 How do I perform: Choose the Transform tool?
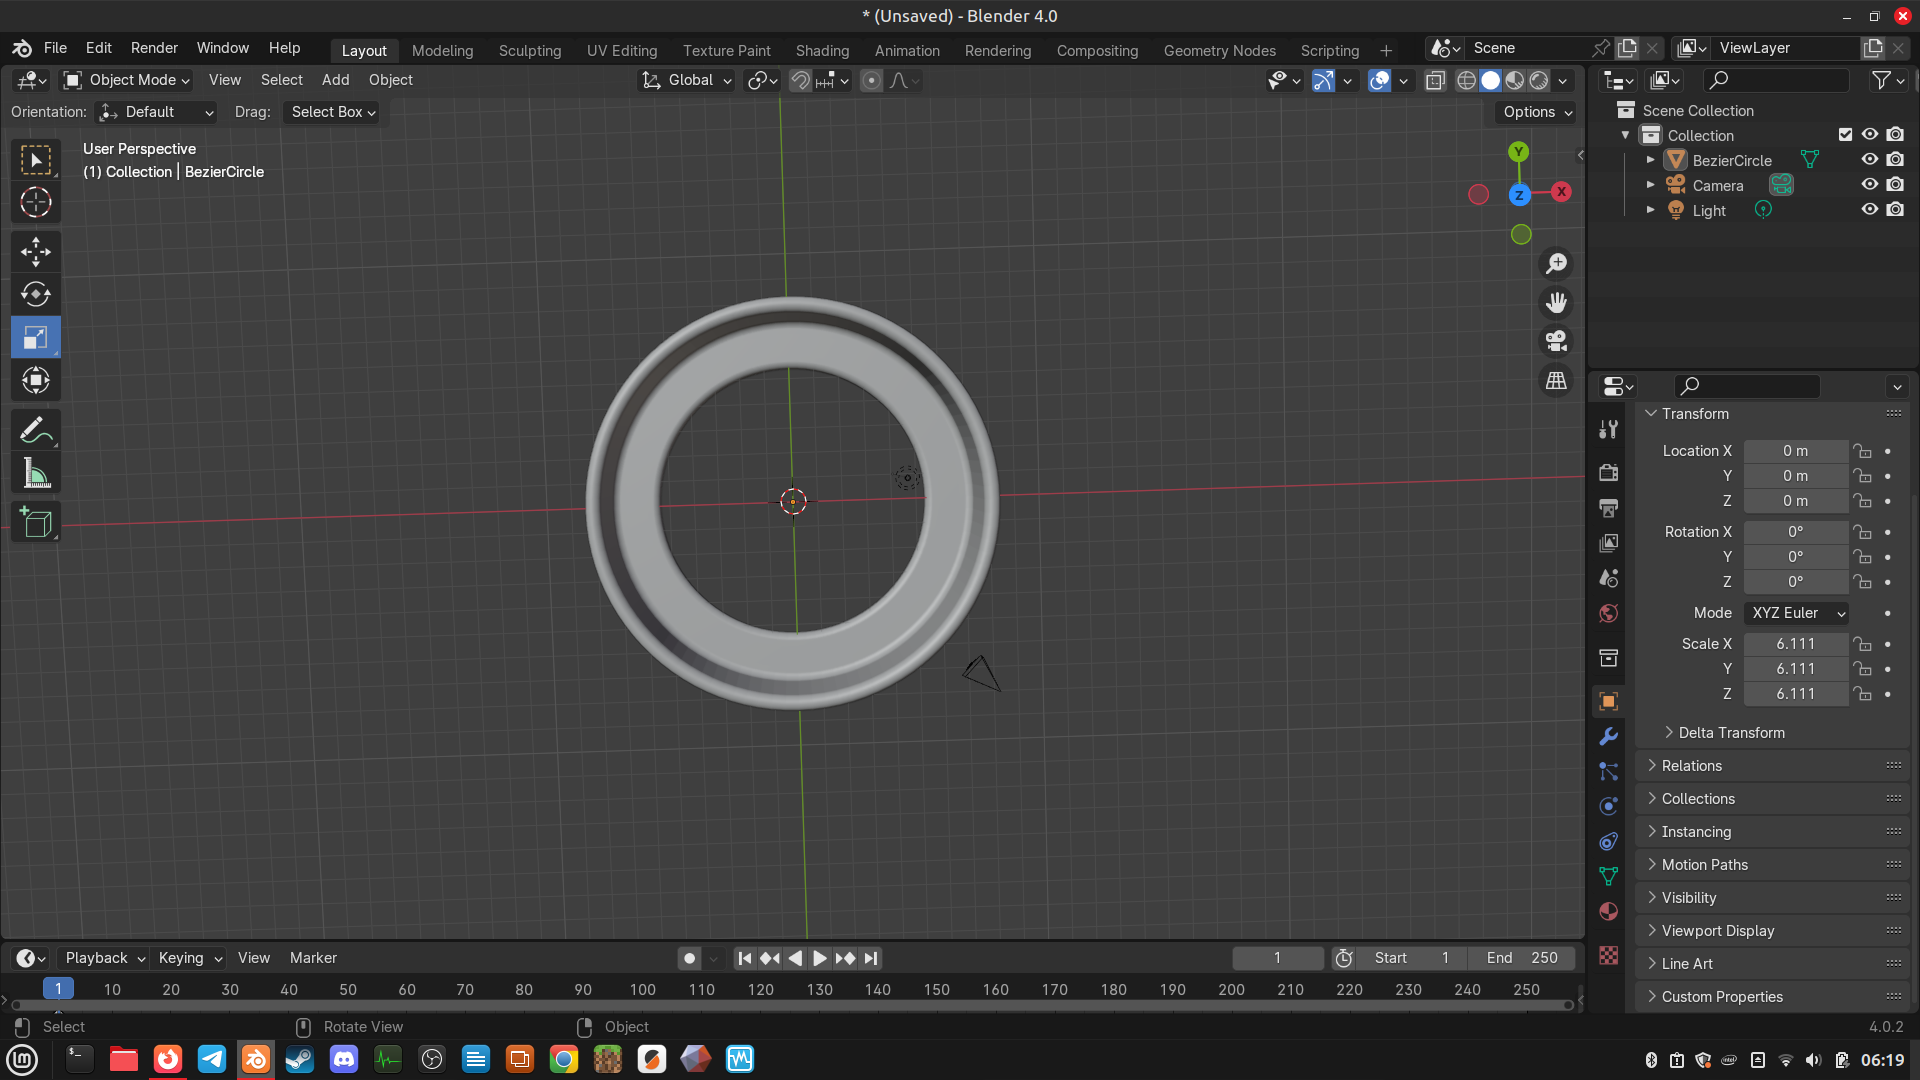[36, 380]
